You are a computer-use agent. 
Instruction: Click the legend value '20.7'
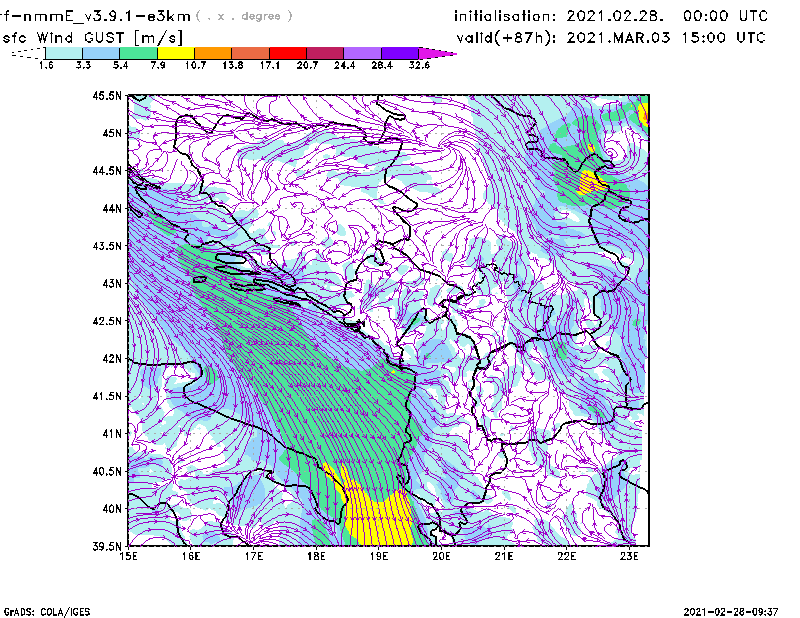(307, 65)
